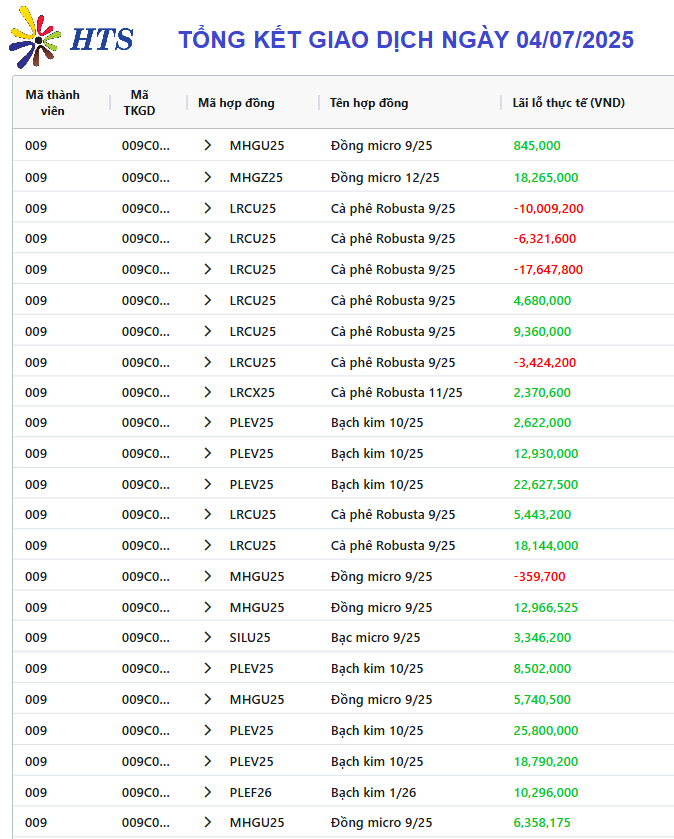Expand the LRCX25 Cà phê Robusta 11/25 row
The width and height of the screenshot is (674, 839).
point(208,392)
